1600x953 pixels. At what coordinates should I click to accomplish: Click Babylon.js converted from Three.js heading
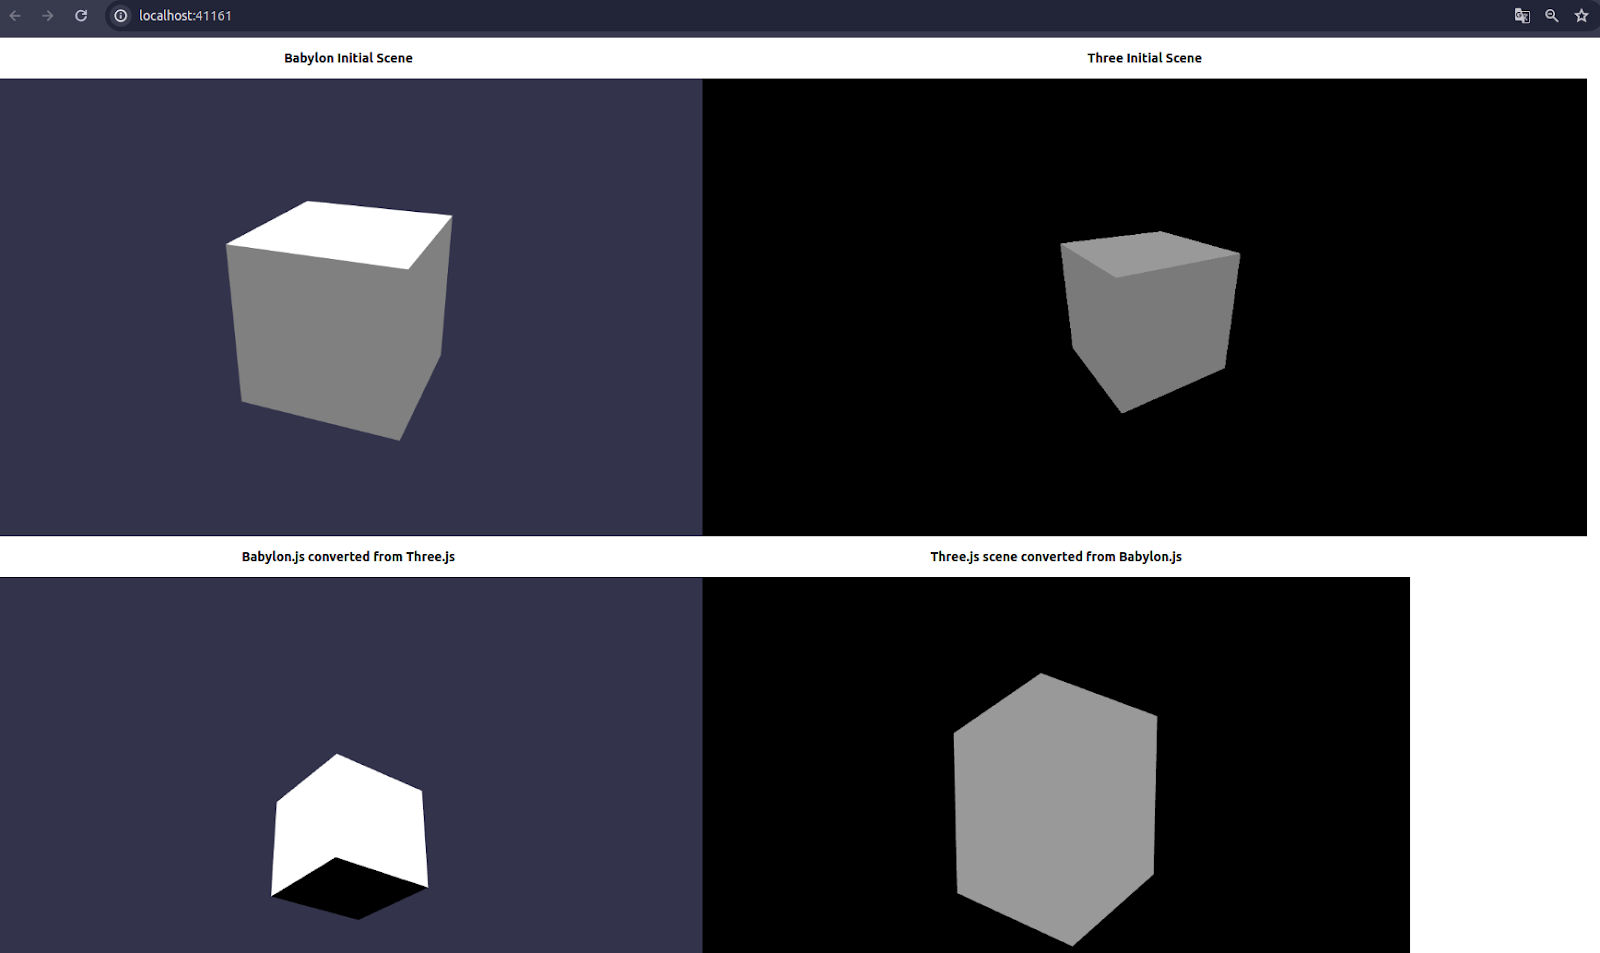click(x=348, y=557)
